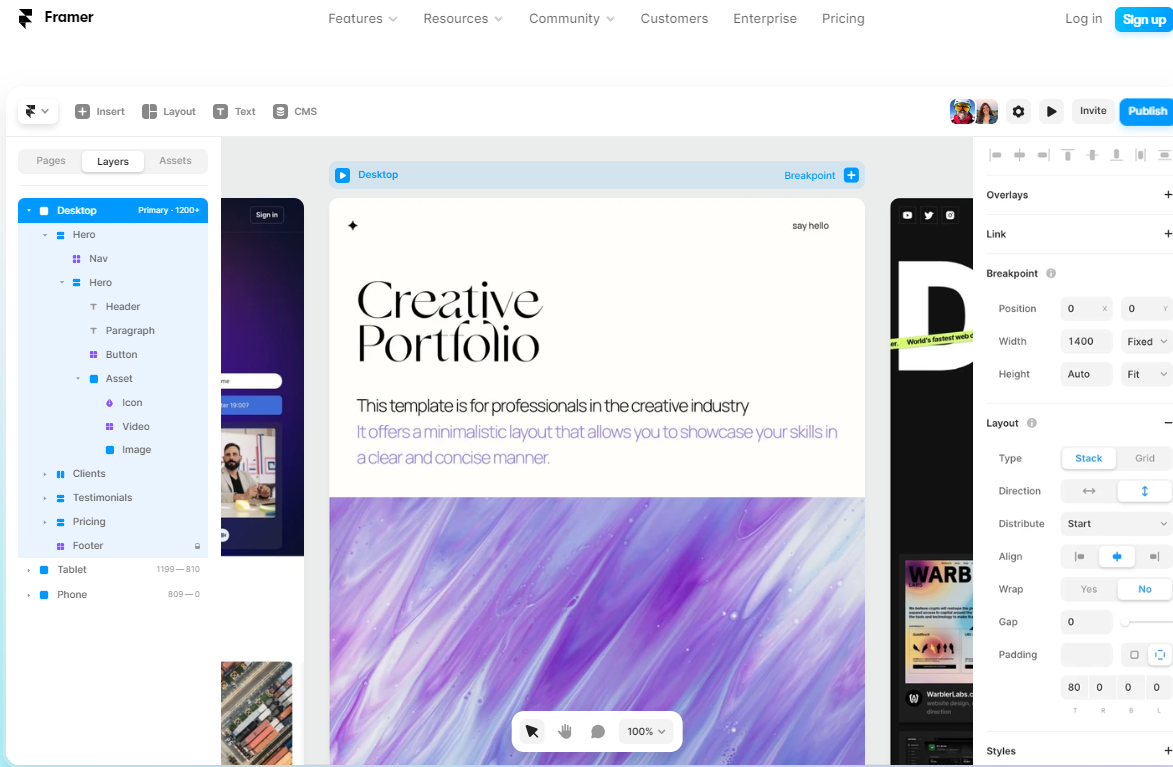Align top edges icon
1173x767 pixels.
click(x=1068, y=155)
